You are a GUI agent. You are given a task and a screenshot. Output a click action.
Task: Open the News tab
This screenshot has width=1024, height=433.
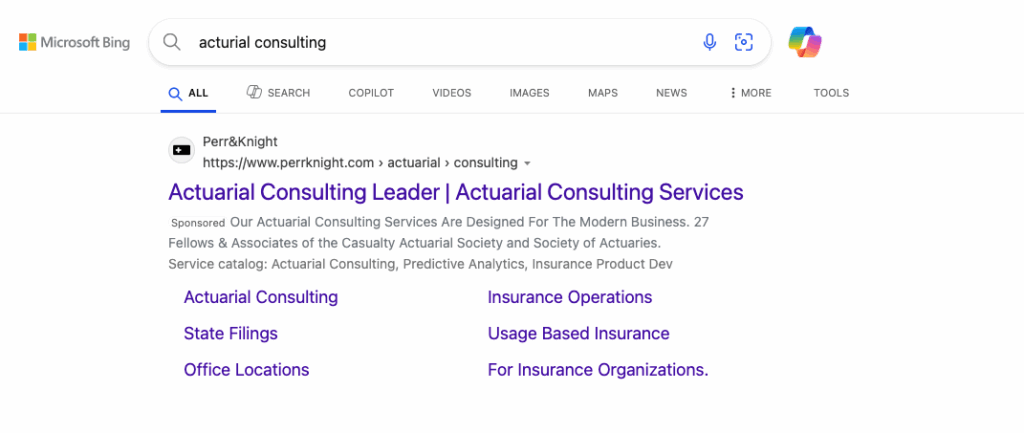pyautogui.click(x=671, y=93)
